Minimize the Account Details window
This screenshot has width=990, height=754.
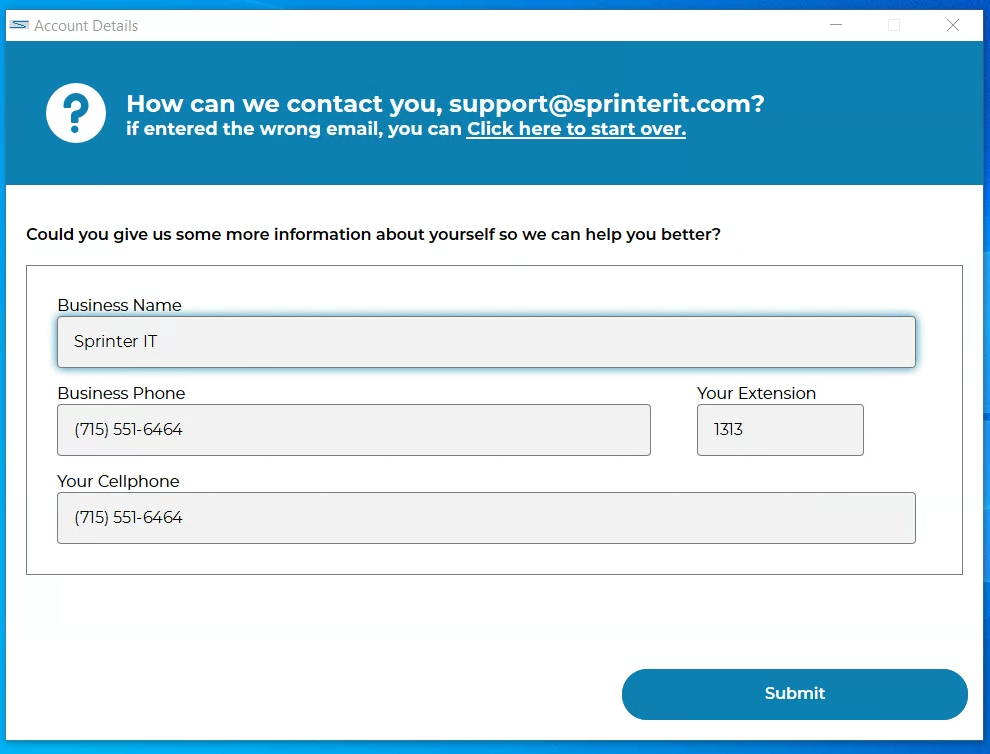point(836,25)
